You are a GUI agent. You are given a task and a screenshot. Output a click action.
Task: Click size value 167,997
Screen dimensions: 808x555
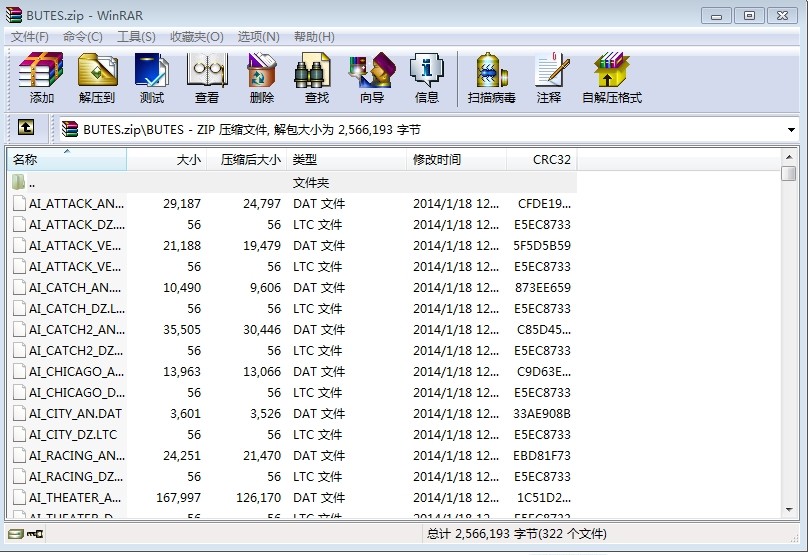coord(178,498)
